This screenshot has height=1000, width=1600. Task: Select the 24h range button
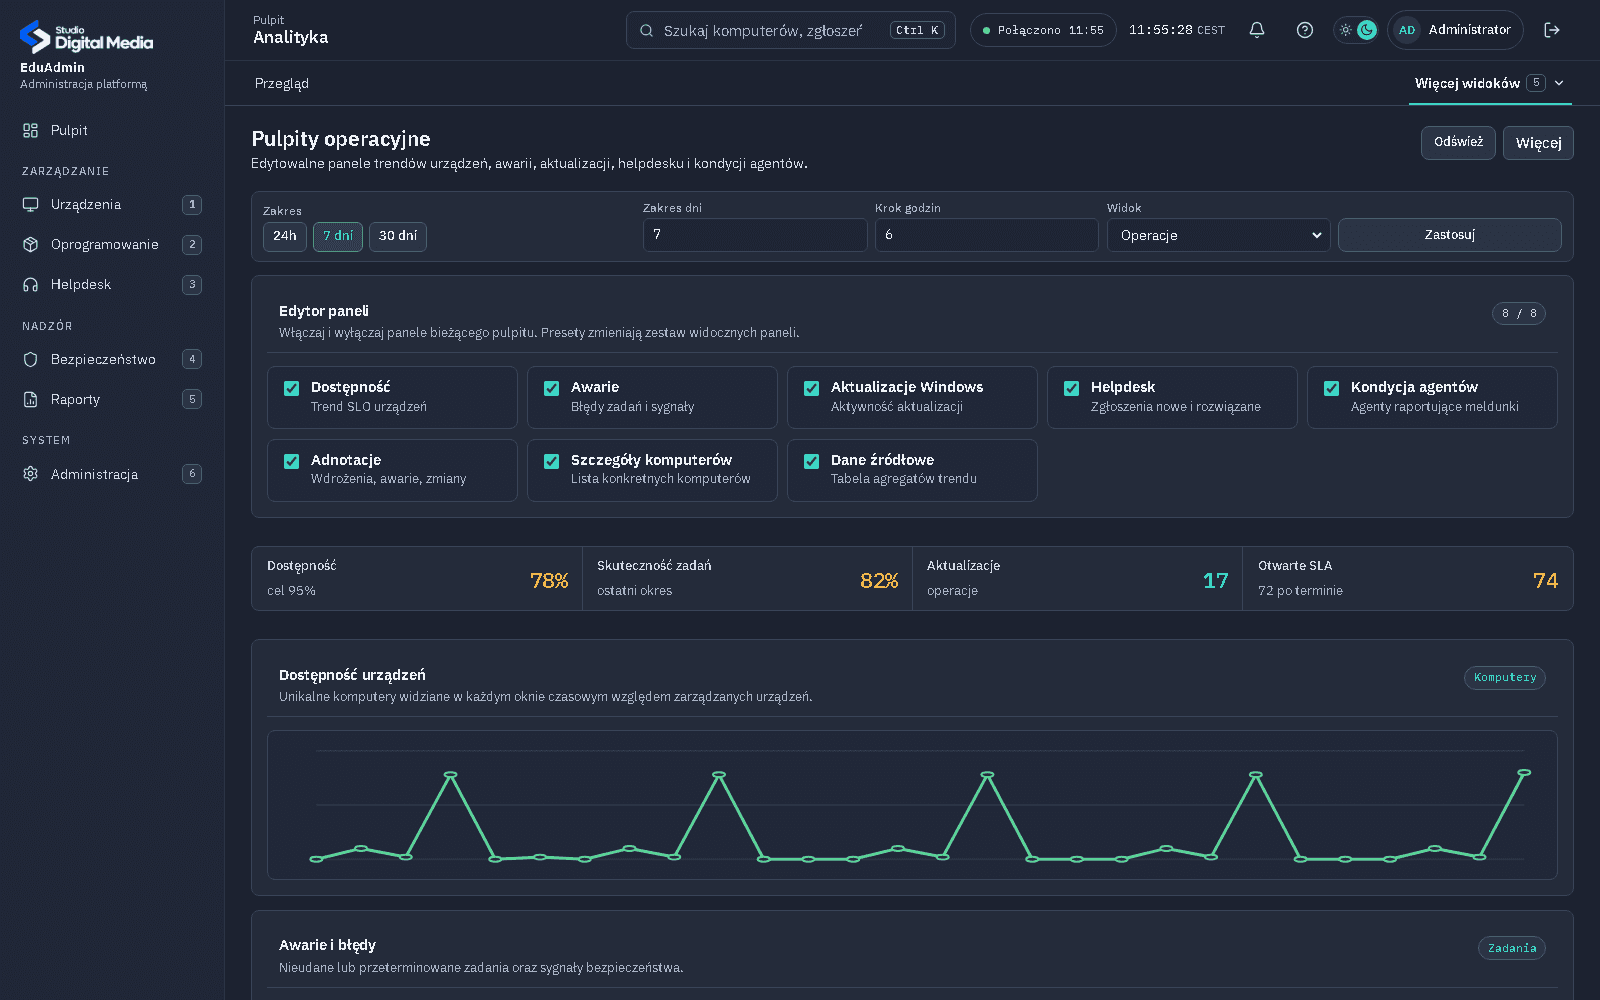pos(285,236)
